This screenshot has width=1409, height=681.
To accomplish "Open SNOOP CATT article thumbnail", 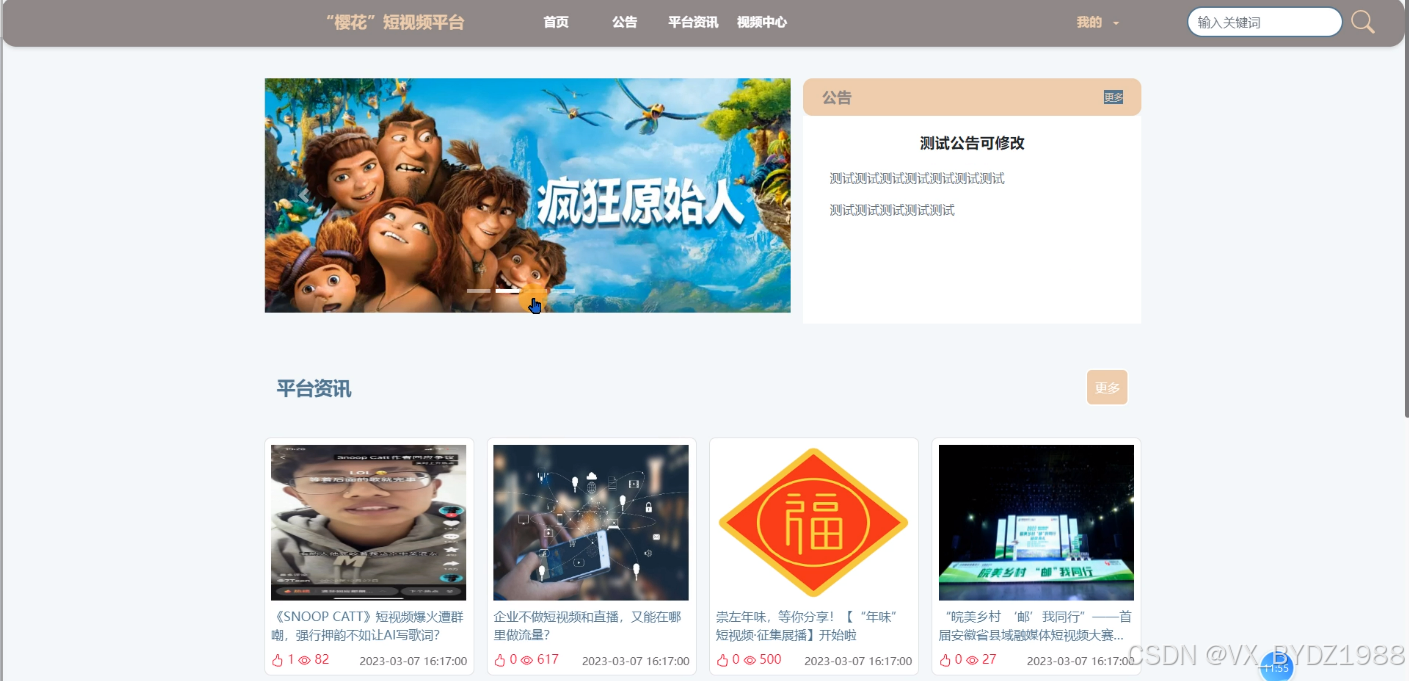I will click(x=369, y=522).
